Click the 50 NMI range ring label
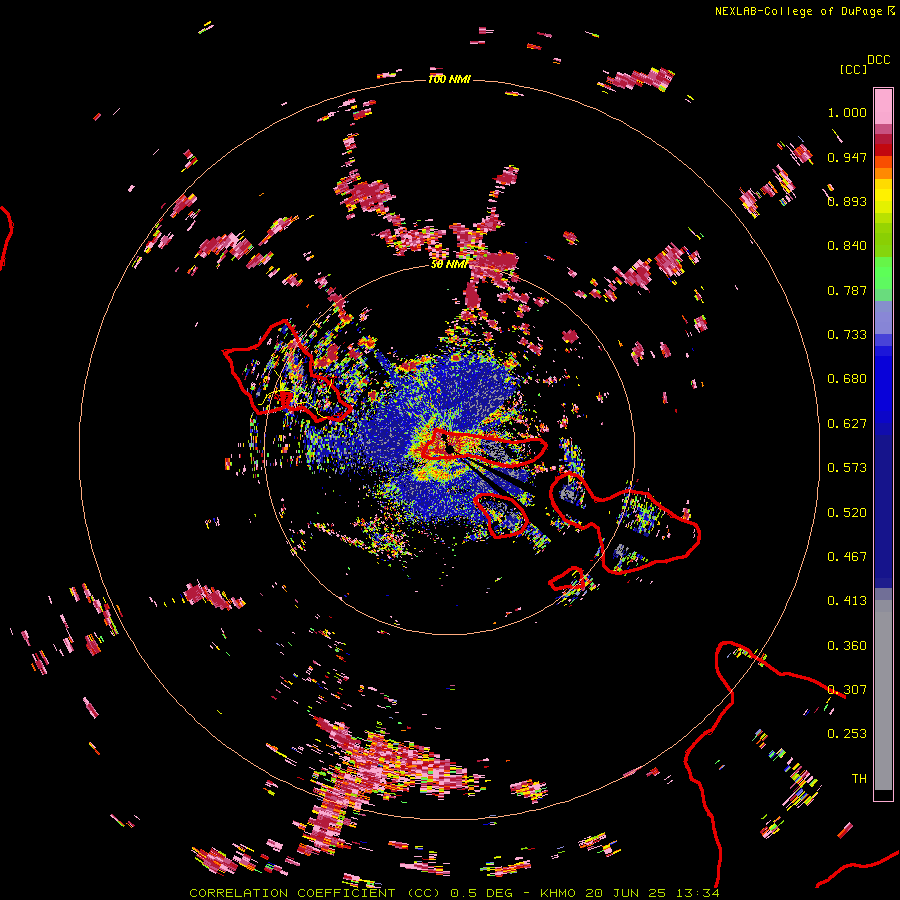 449,264
